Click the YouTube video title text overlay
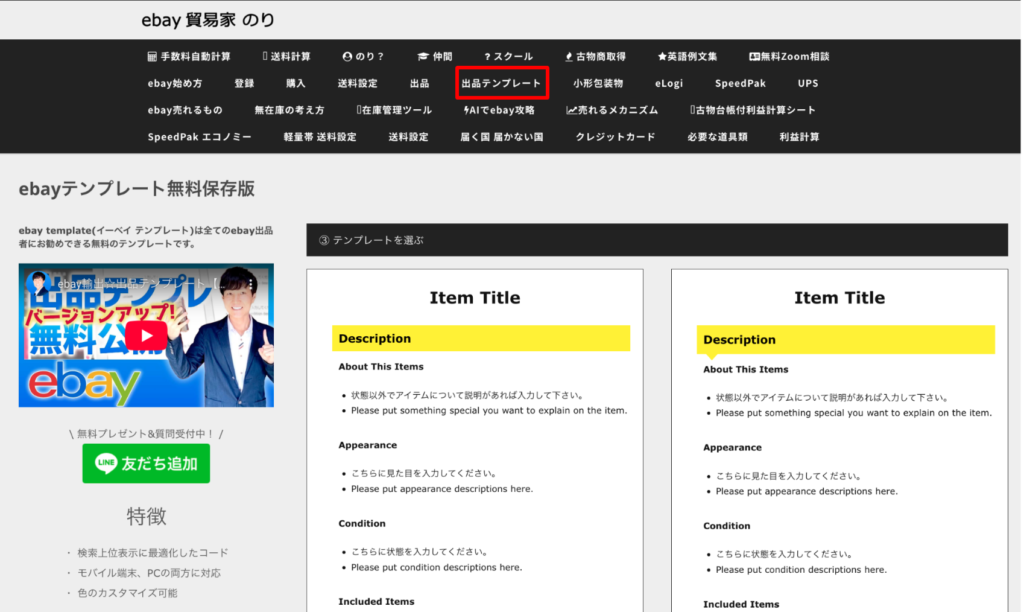 141,283
